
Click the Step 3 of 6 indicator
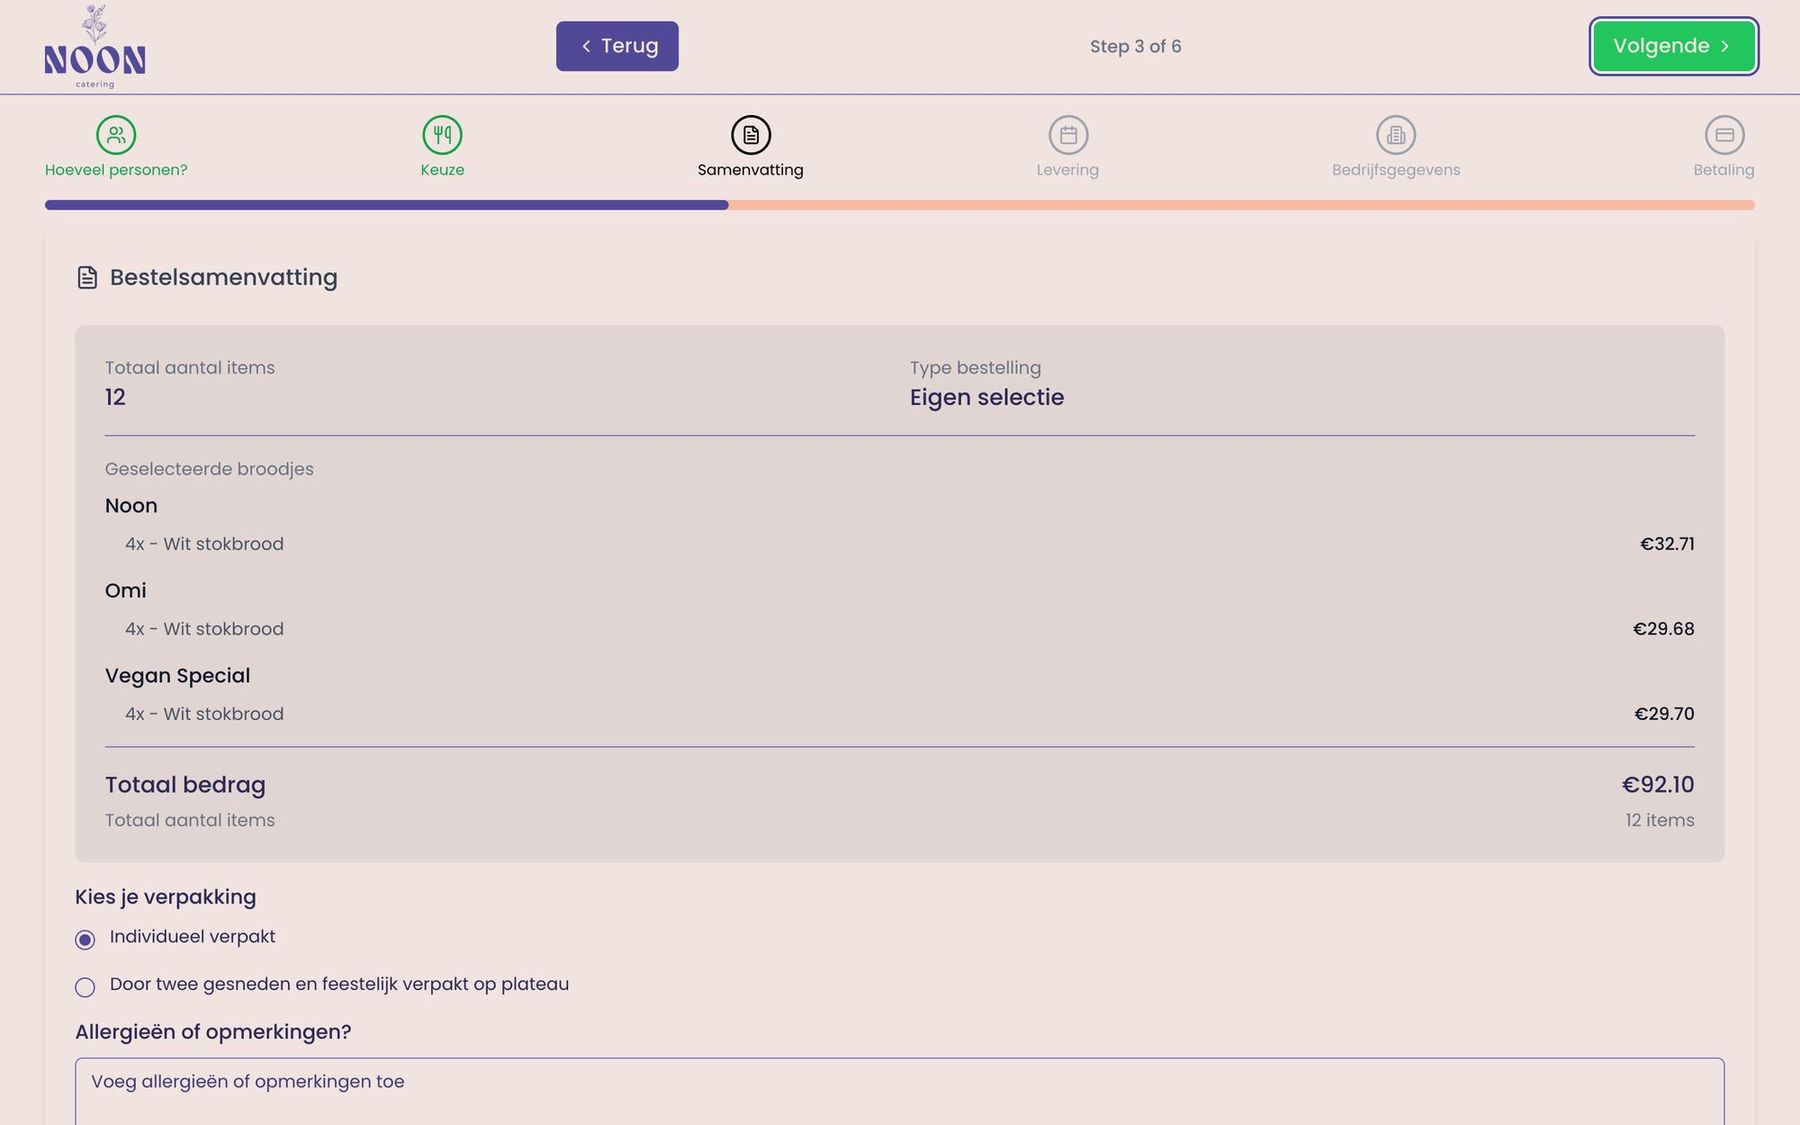pos(1136,46)
